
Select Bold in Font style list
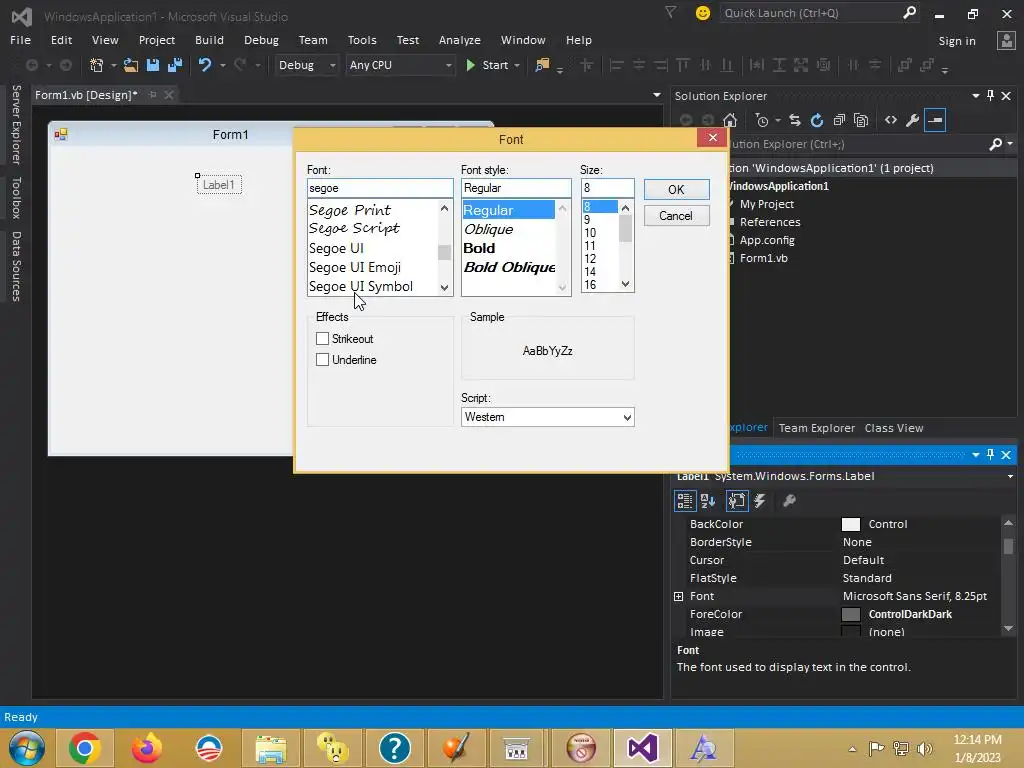click(x=479, y=248)
